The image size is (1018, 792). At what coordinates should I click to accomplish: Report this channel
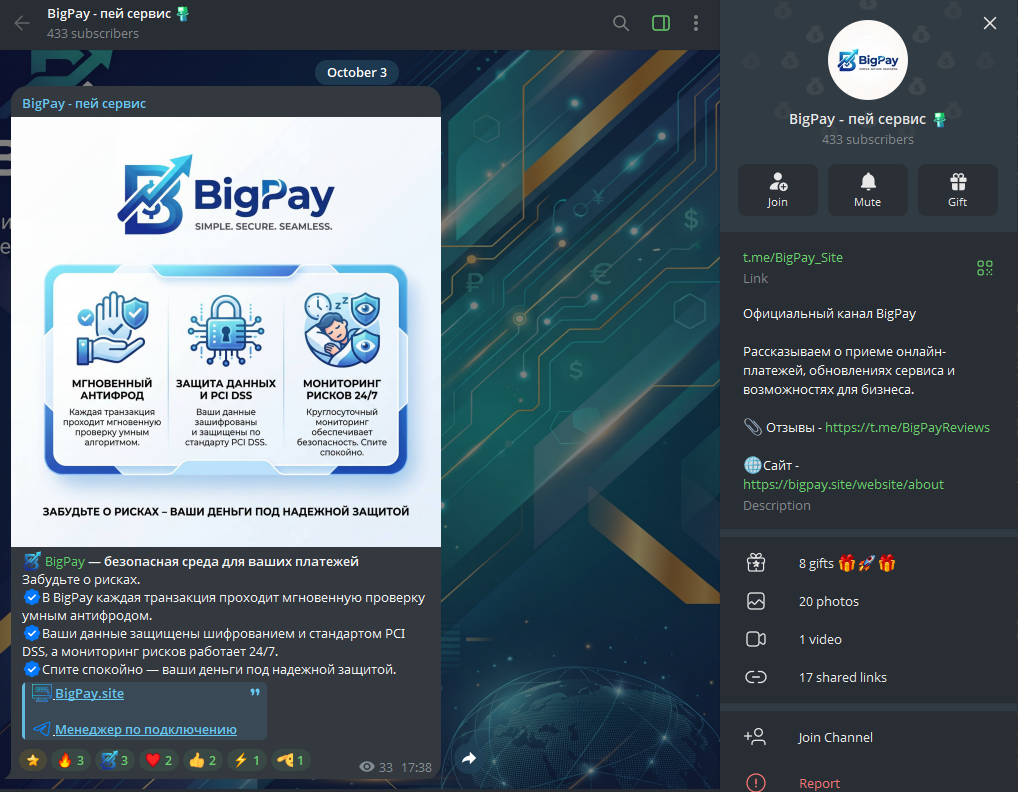868,783
